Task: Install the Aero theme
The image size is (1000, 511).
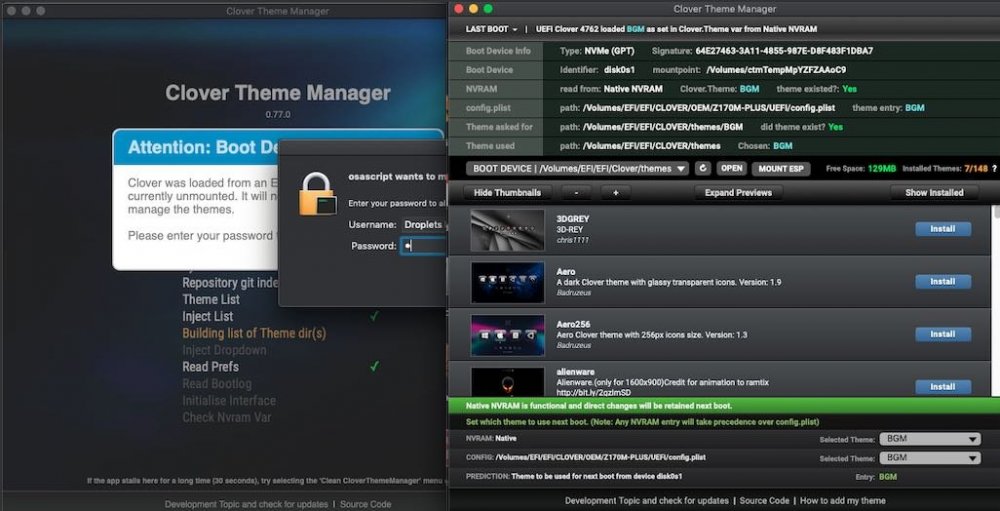Action: pos(943,281)
